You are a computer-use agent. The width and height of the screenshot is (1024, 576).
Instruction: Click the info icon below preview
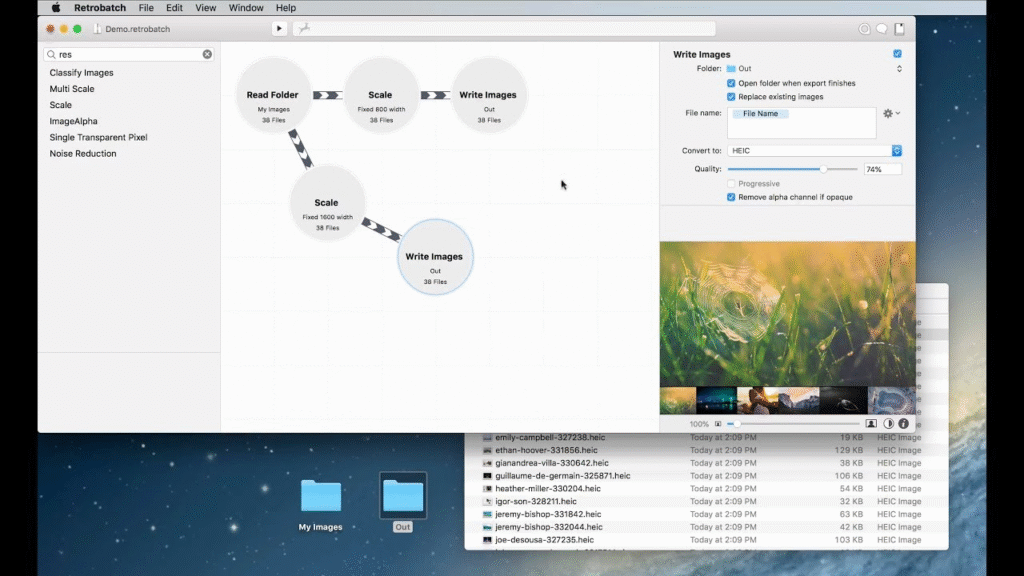pos(903,424)
